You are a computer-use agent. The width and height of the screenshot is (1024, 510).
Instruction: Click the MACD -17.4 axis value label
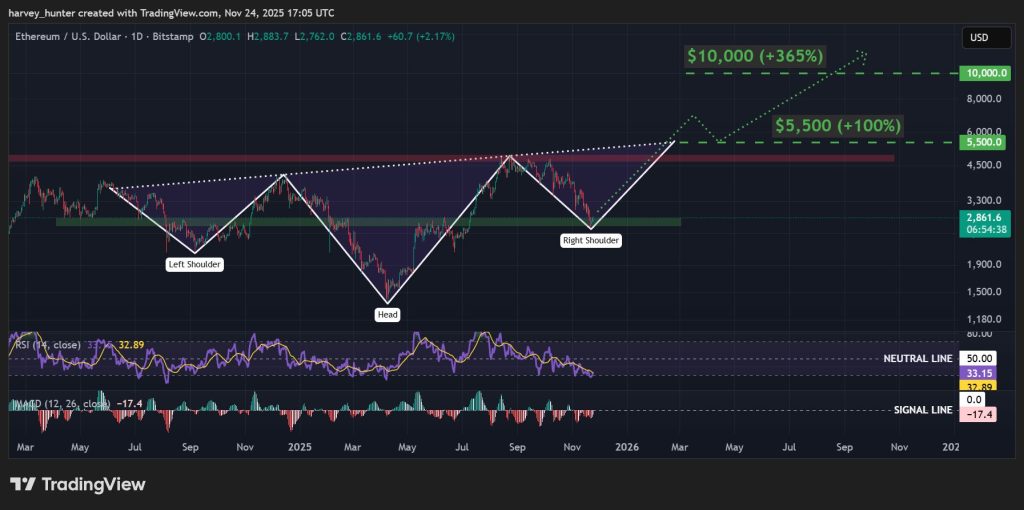[x=978, y=413]
